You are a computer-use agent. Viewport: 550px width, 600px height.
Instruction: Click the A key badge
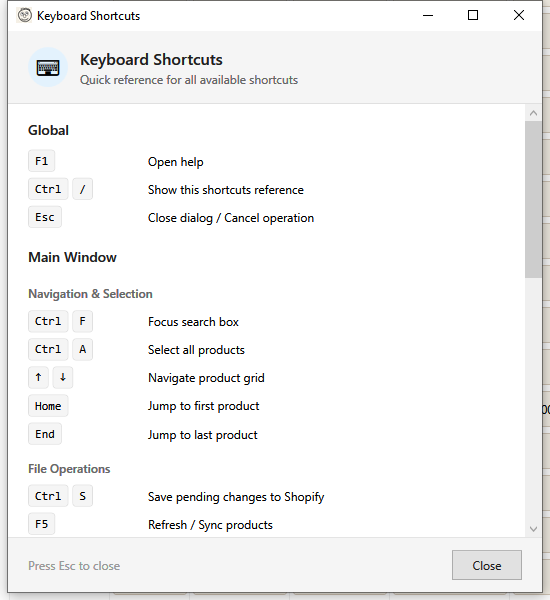(82, 349)
